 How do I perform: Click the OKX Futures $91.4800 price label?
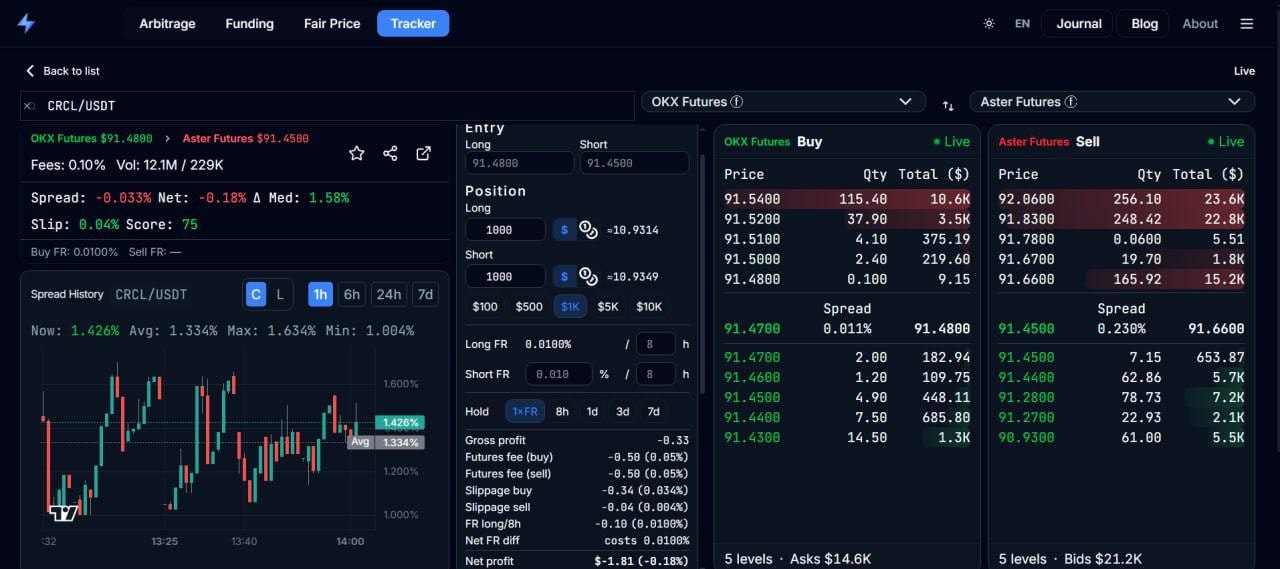(x=92, y=139)
